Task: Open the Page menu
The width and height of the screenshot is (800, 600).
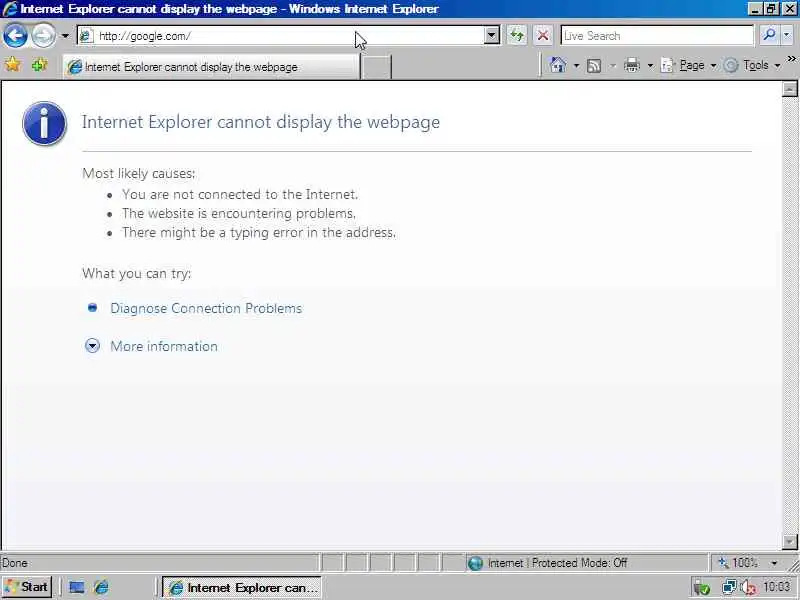Action: [x=688, y=65]
